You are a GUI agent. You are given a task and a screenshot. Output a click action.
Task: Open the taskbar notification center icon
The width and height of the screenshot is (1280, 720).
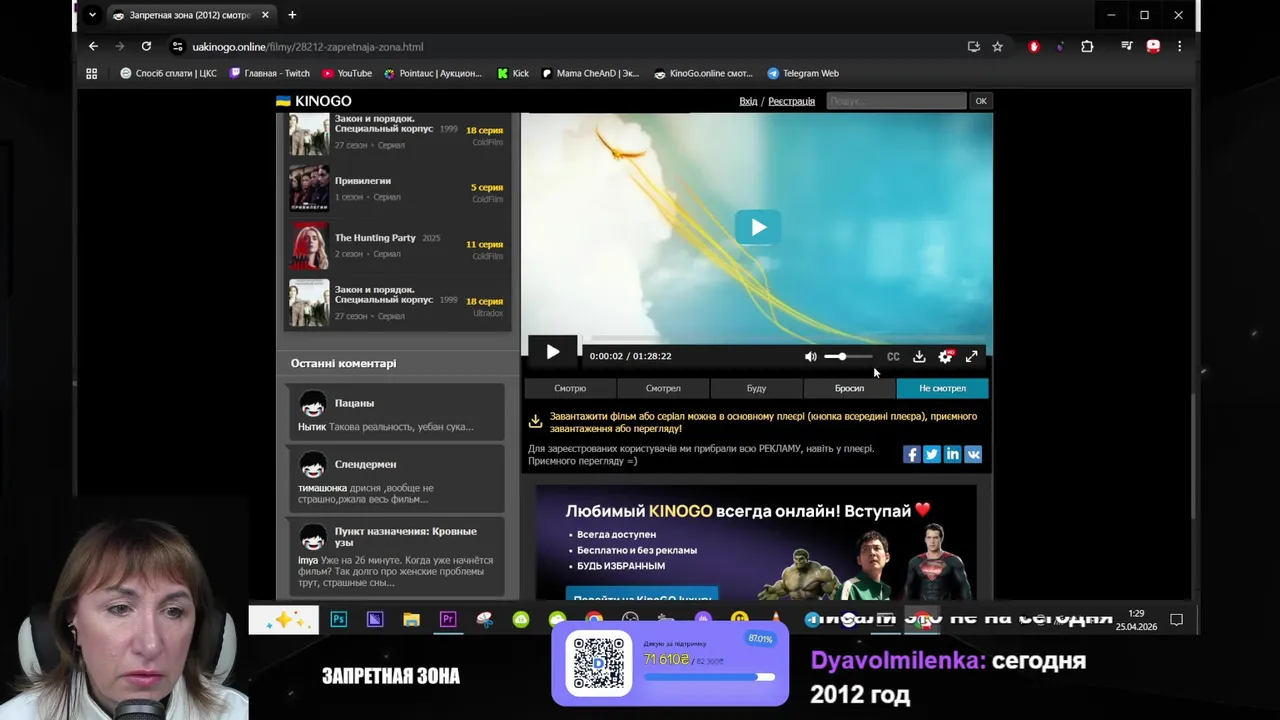1177,620
